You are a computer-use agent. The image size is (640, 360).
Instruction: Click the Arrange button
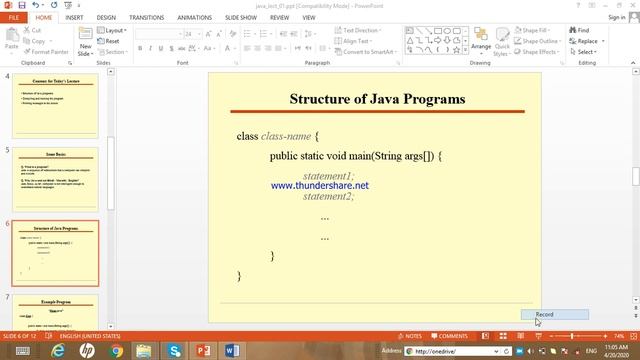click(x=481, y=41)
